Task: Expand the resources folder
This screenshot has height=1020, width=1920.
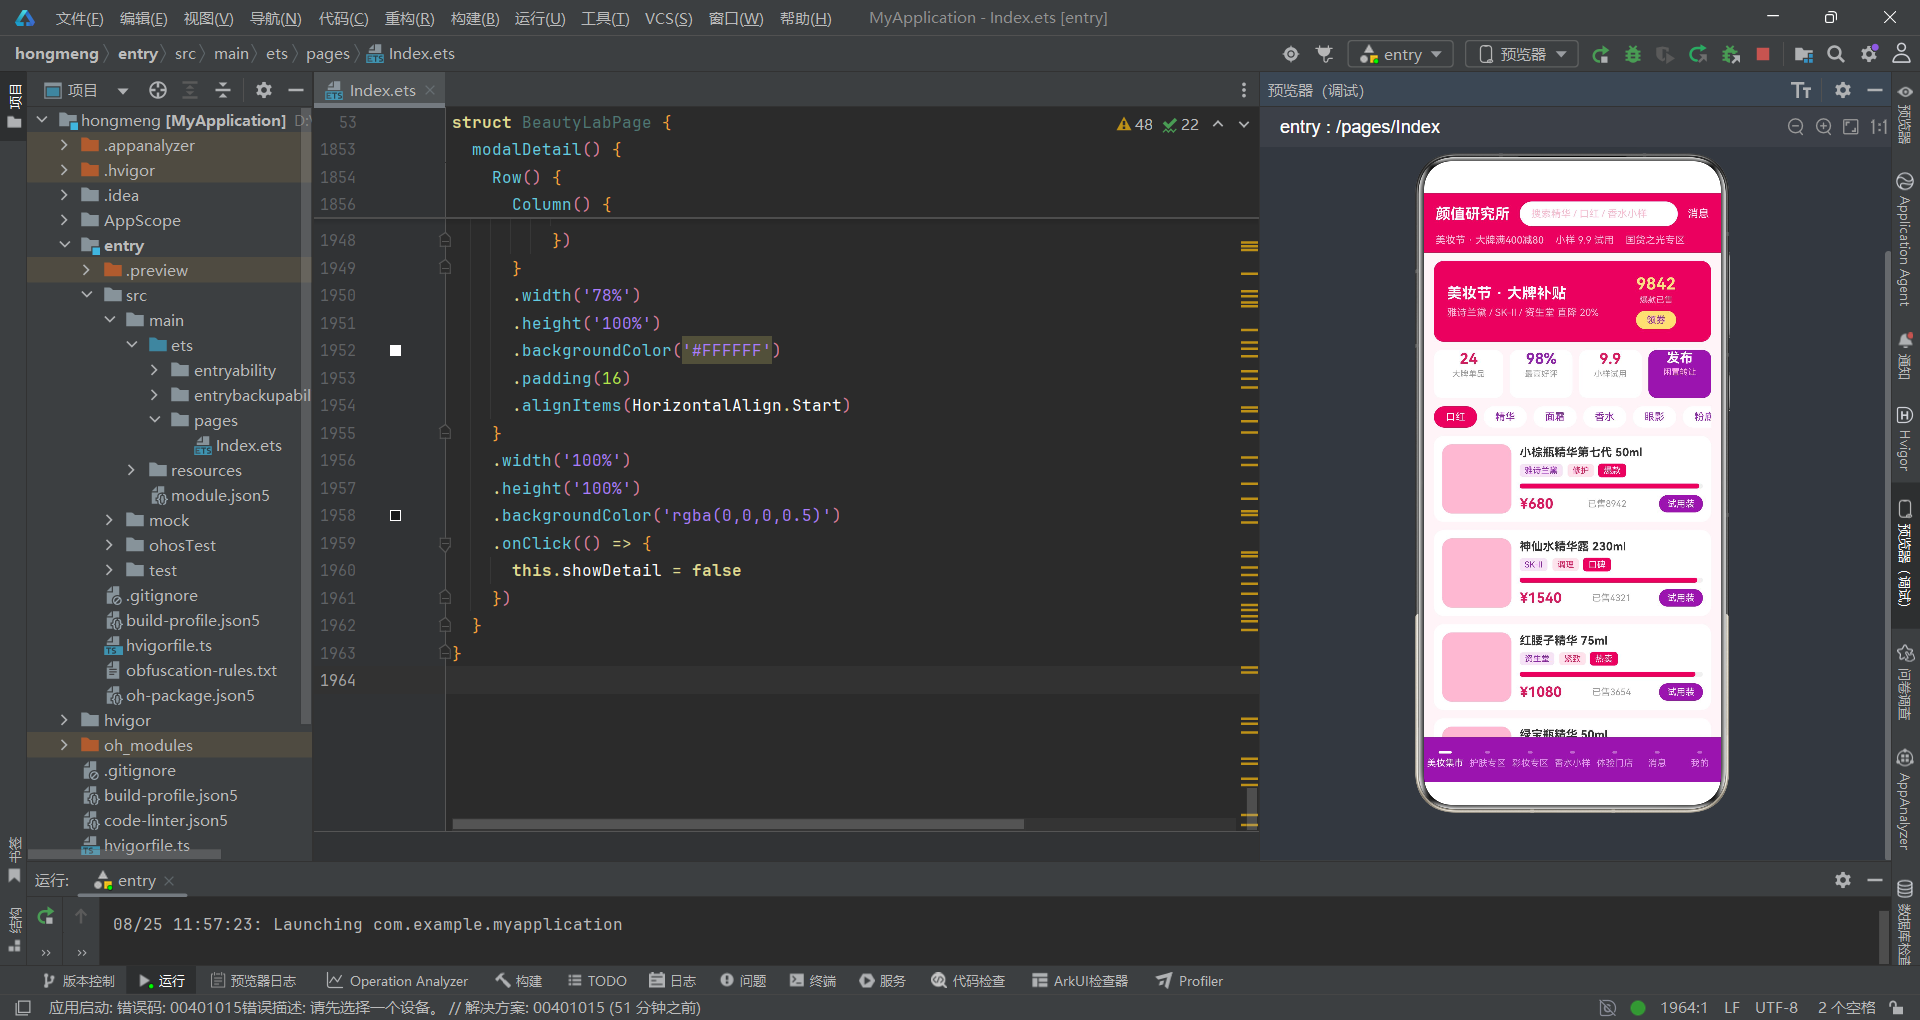Action: (x=131, y=470)
